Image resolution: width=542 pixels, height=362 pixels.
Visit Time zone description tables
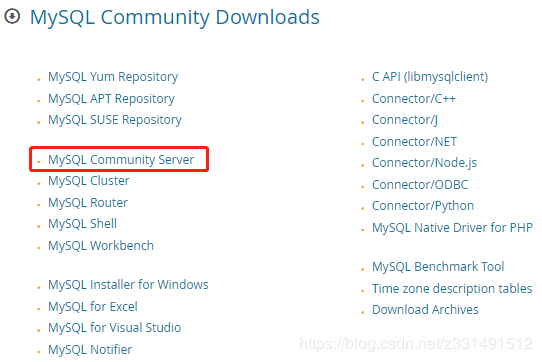452,289
